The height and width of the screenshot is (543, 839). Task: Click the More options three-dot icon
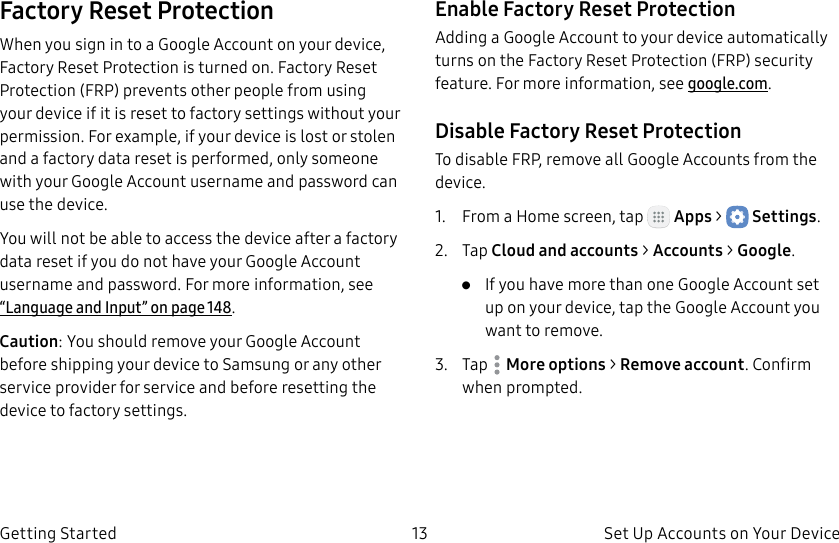pyautogui.click(x=497, y=365)
